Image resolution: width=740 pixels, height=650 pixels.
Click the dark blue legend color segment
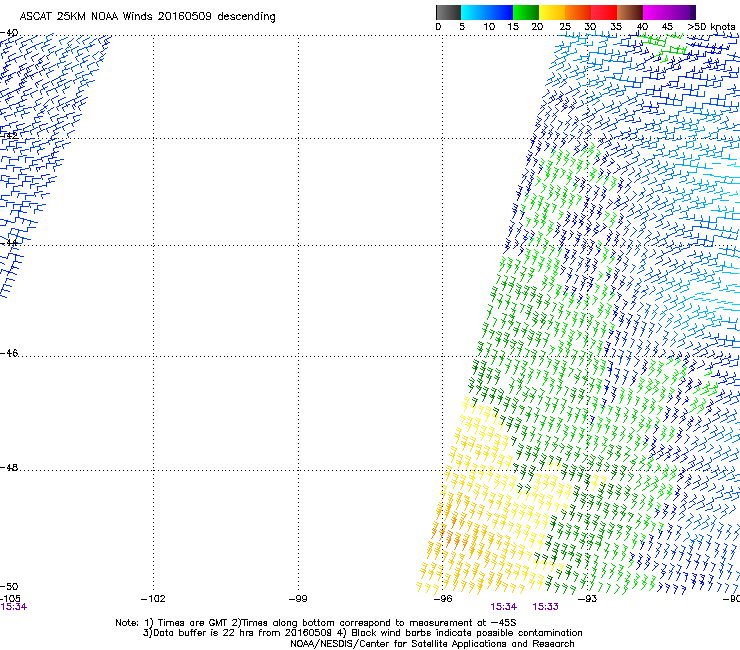point(500,12)
